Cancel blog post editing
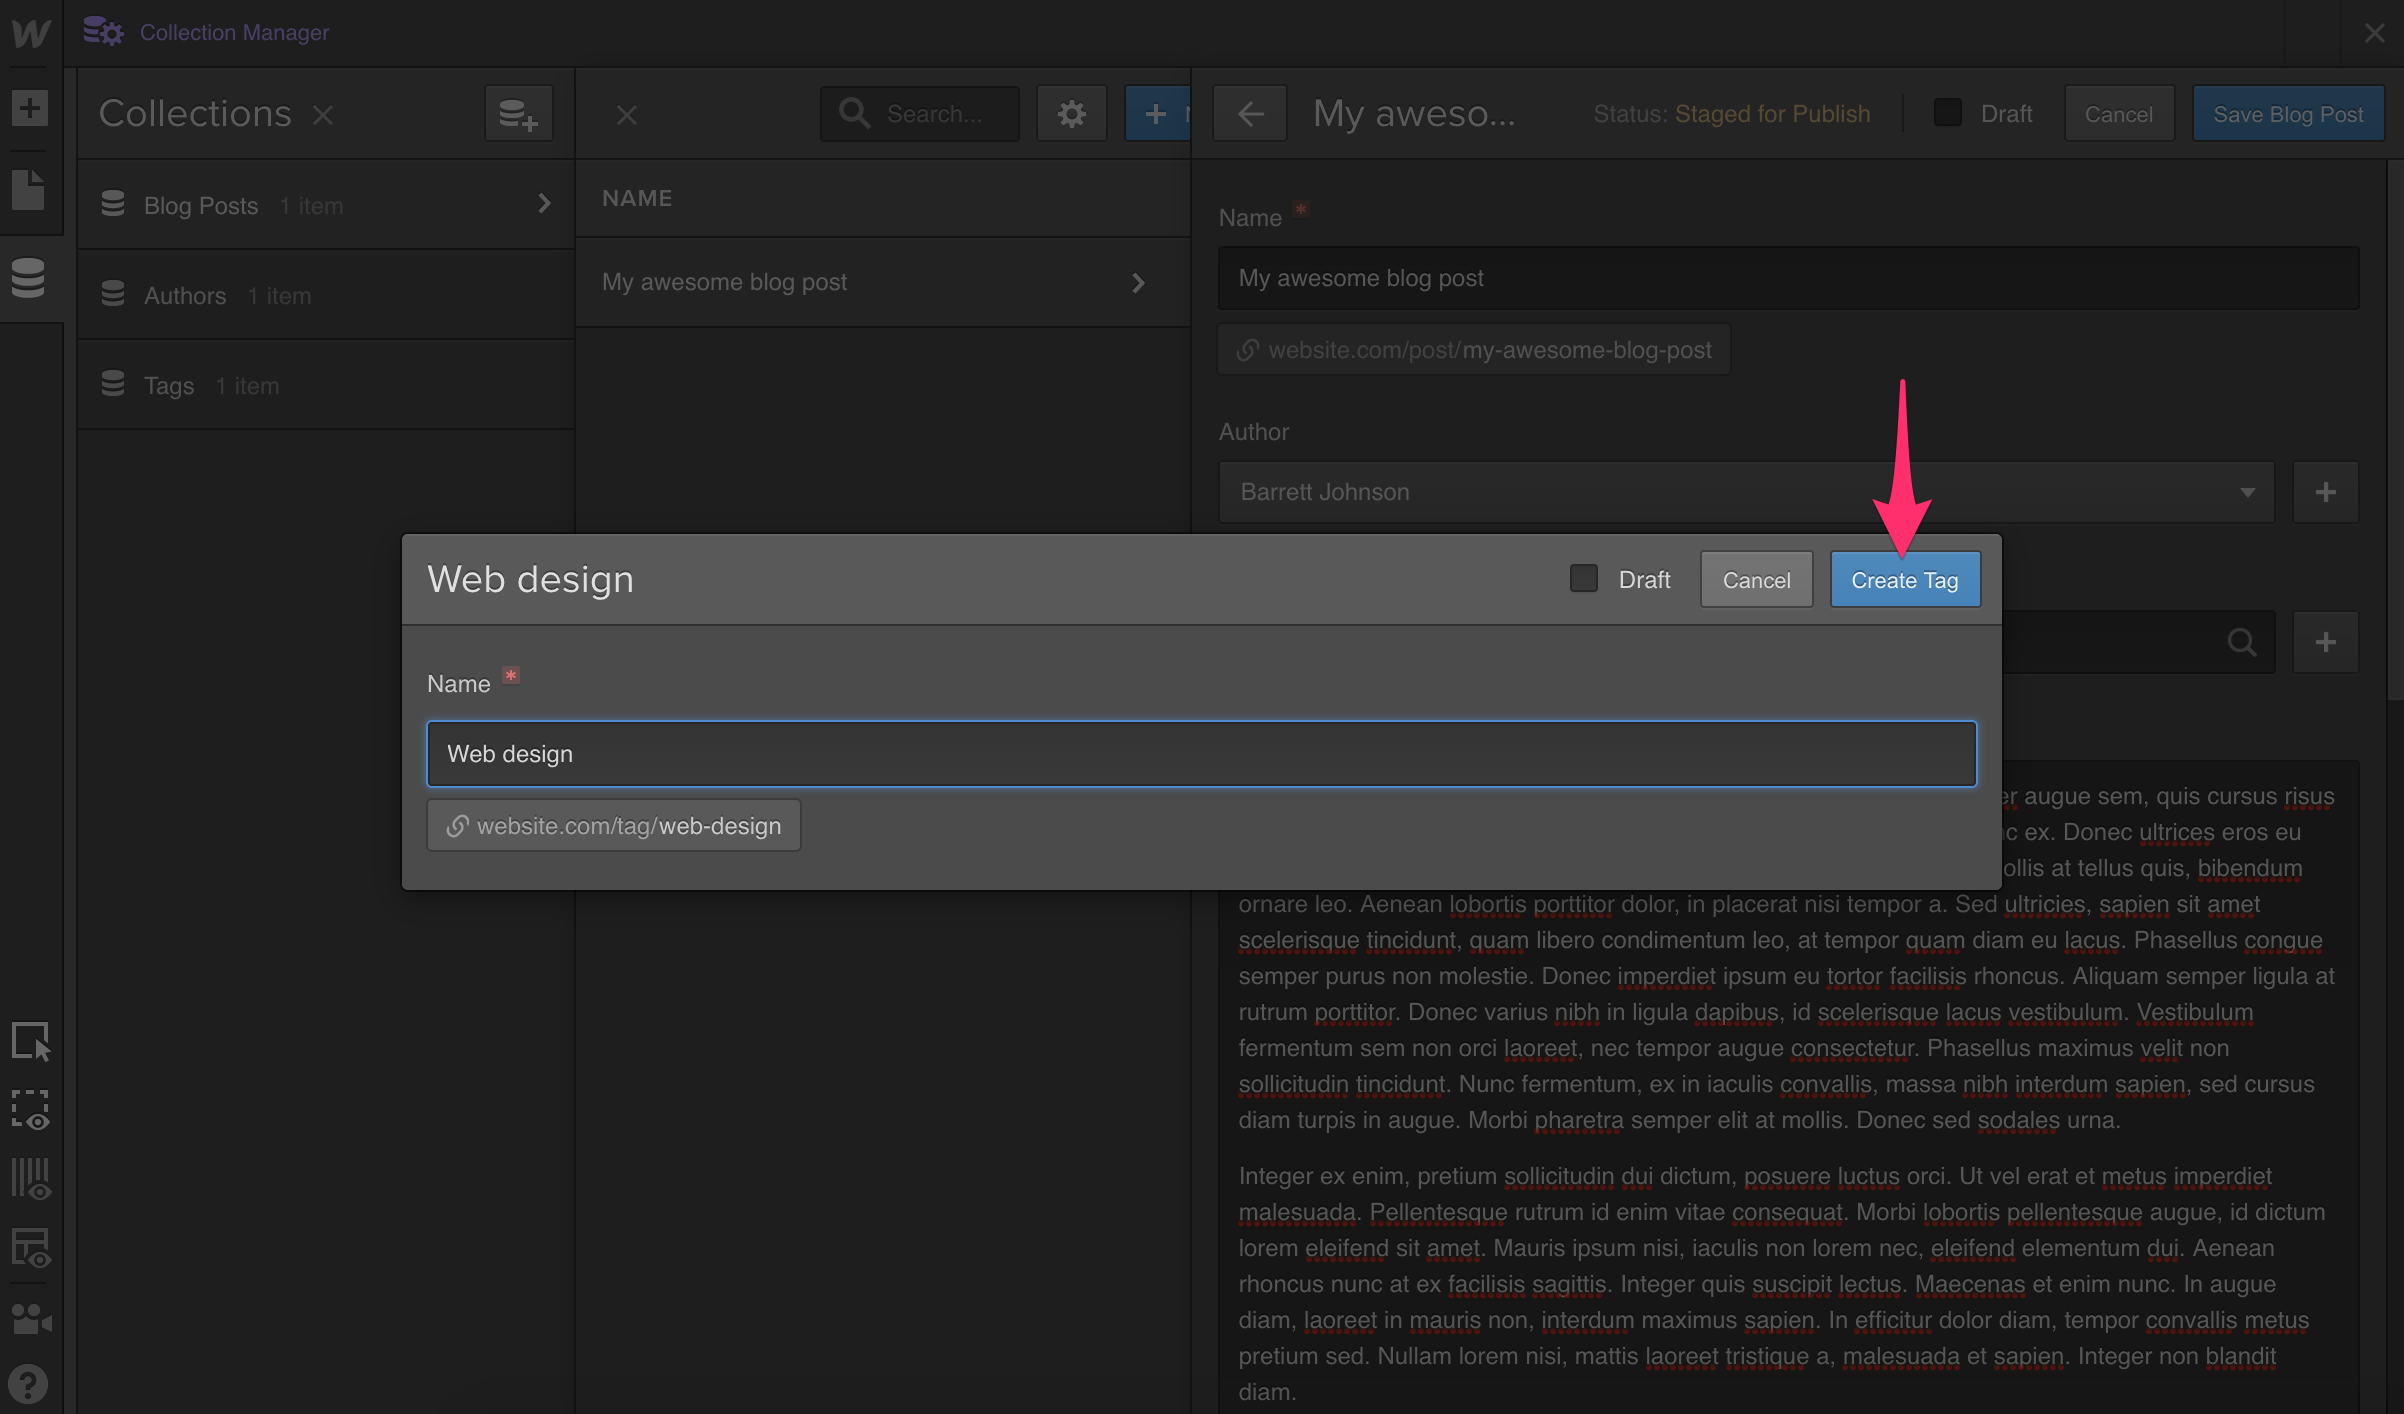The height and width of the screenshot is (1414, 2404). [x=2119, y=114]
